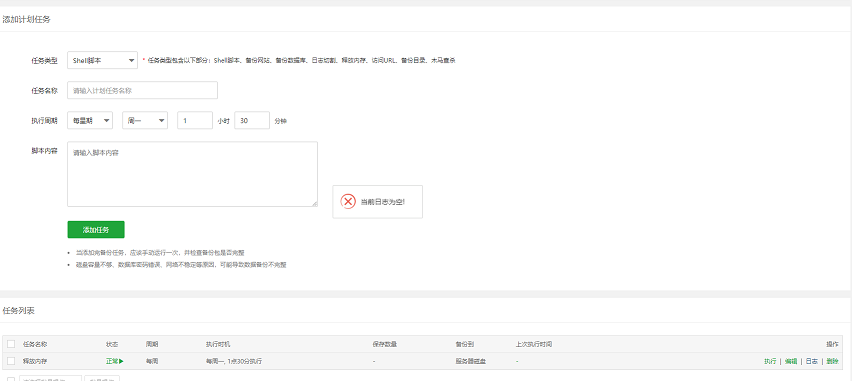Tick the select-all checkbox in the task list header
852x381 pixels.
click(x=11, y=344)
